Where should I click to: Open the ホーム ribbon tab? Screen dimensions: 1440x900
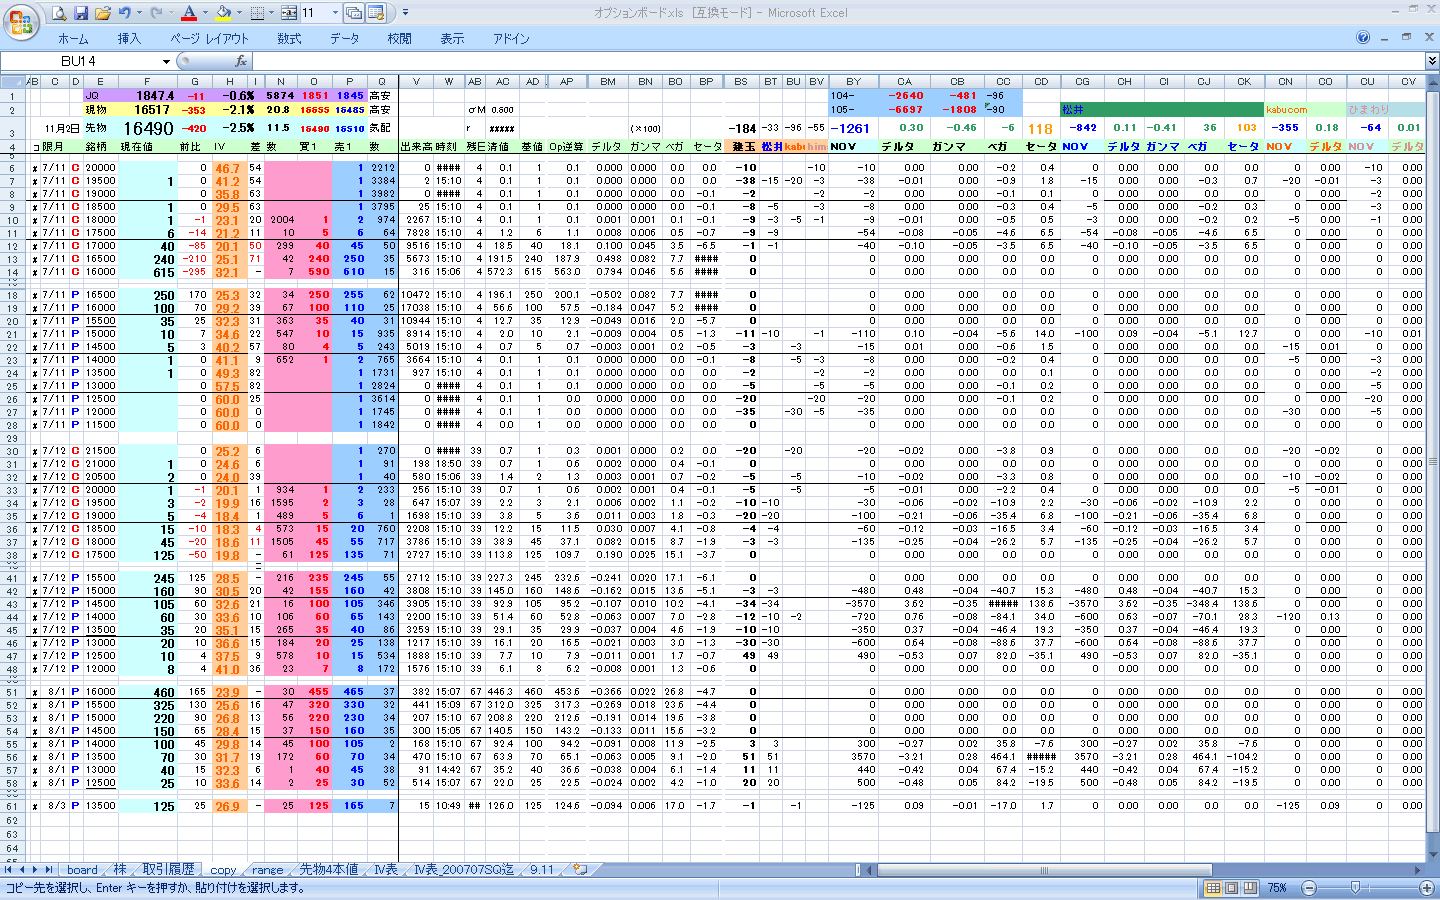(x=73, y=38)
